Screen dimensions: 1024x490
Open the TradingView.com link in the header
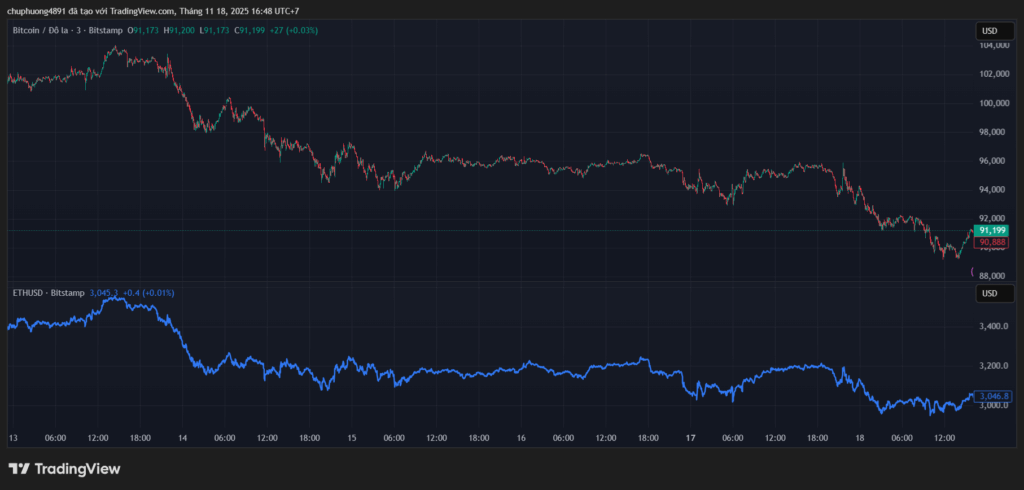tap(142, 11)
